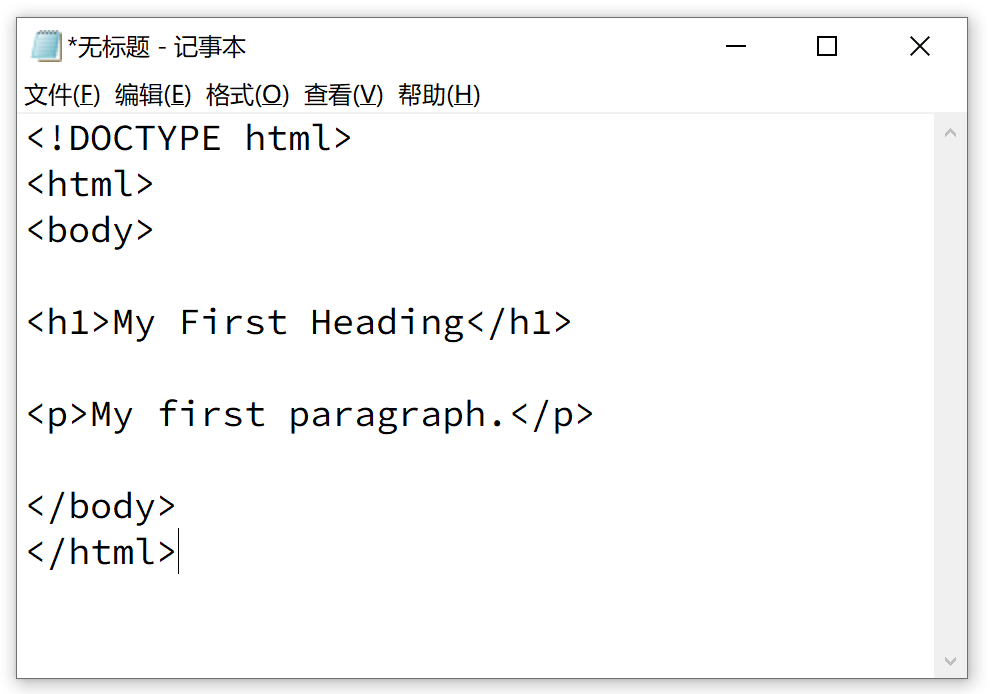Image resolution: width=990 pixels, height=694 pixels.
Task: Click the opening <body> tag text
Action: [90, 230]
